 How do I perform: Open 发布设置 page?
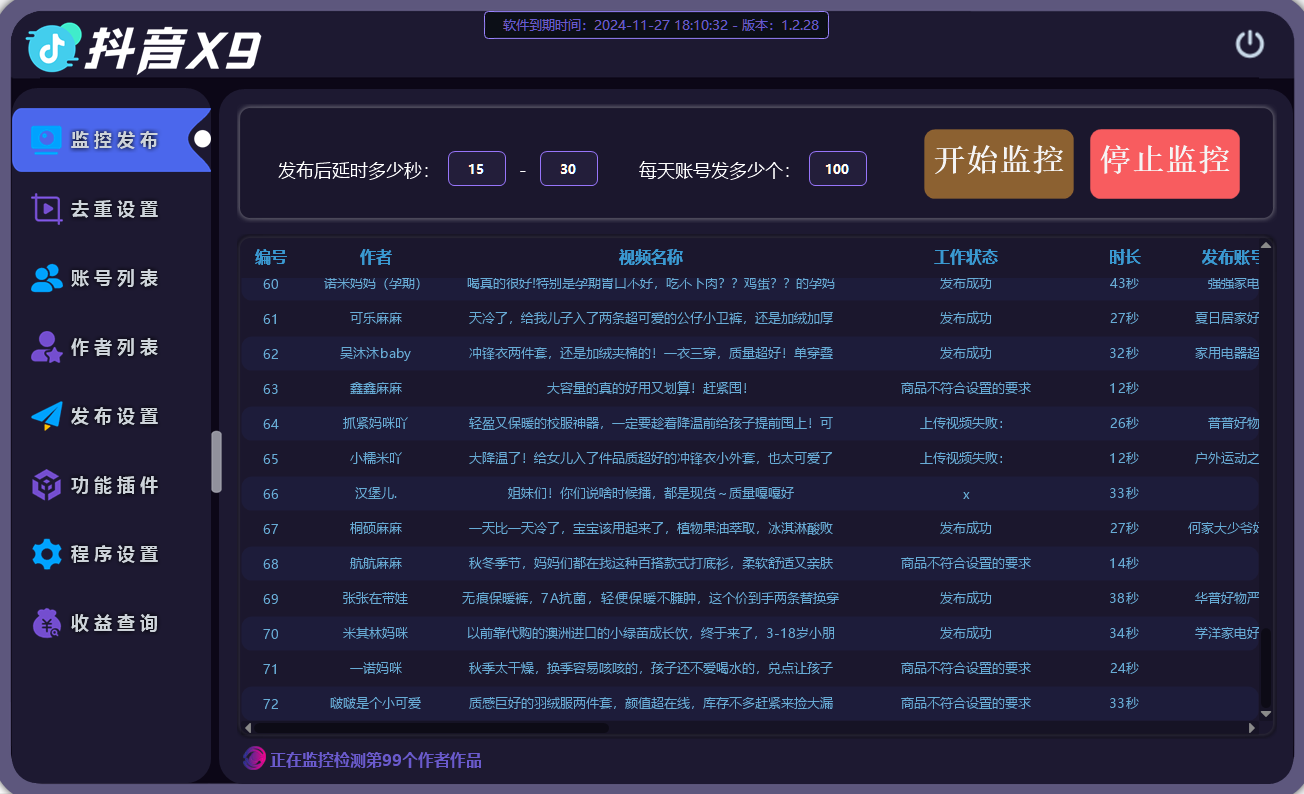coord(111,416)
